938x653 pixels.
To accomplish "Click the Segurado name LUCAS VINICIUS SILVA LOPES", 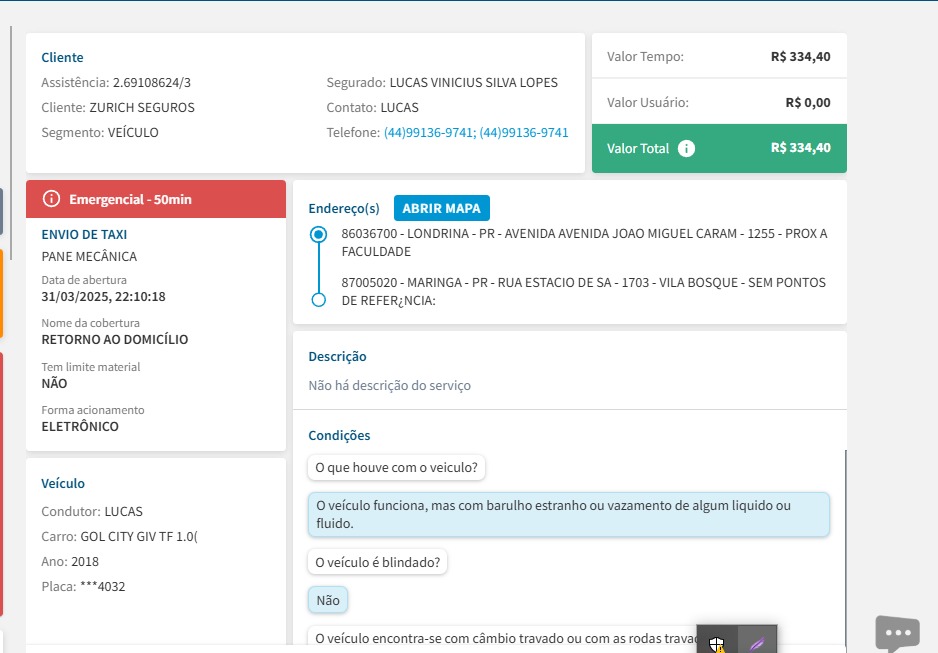I will pos(473,83).
